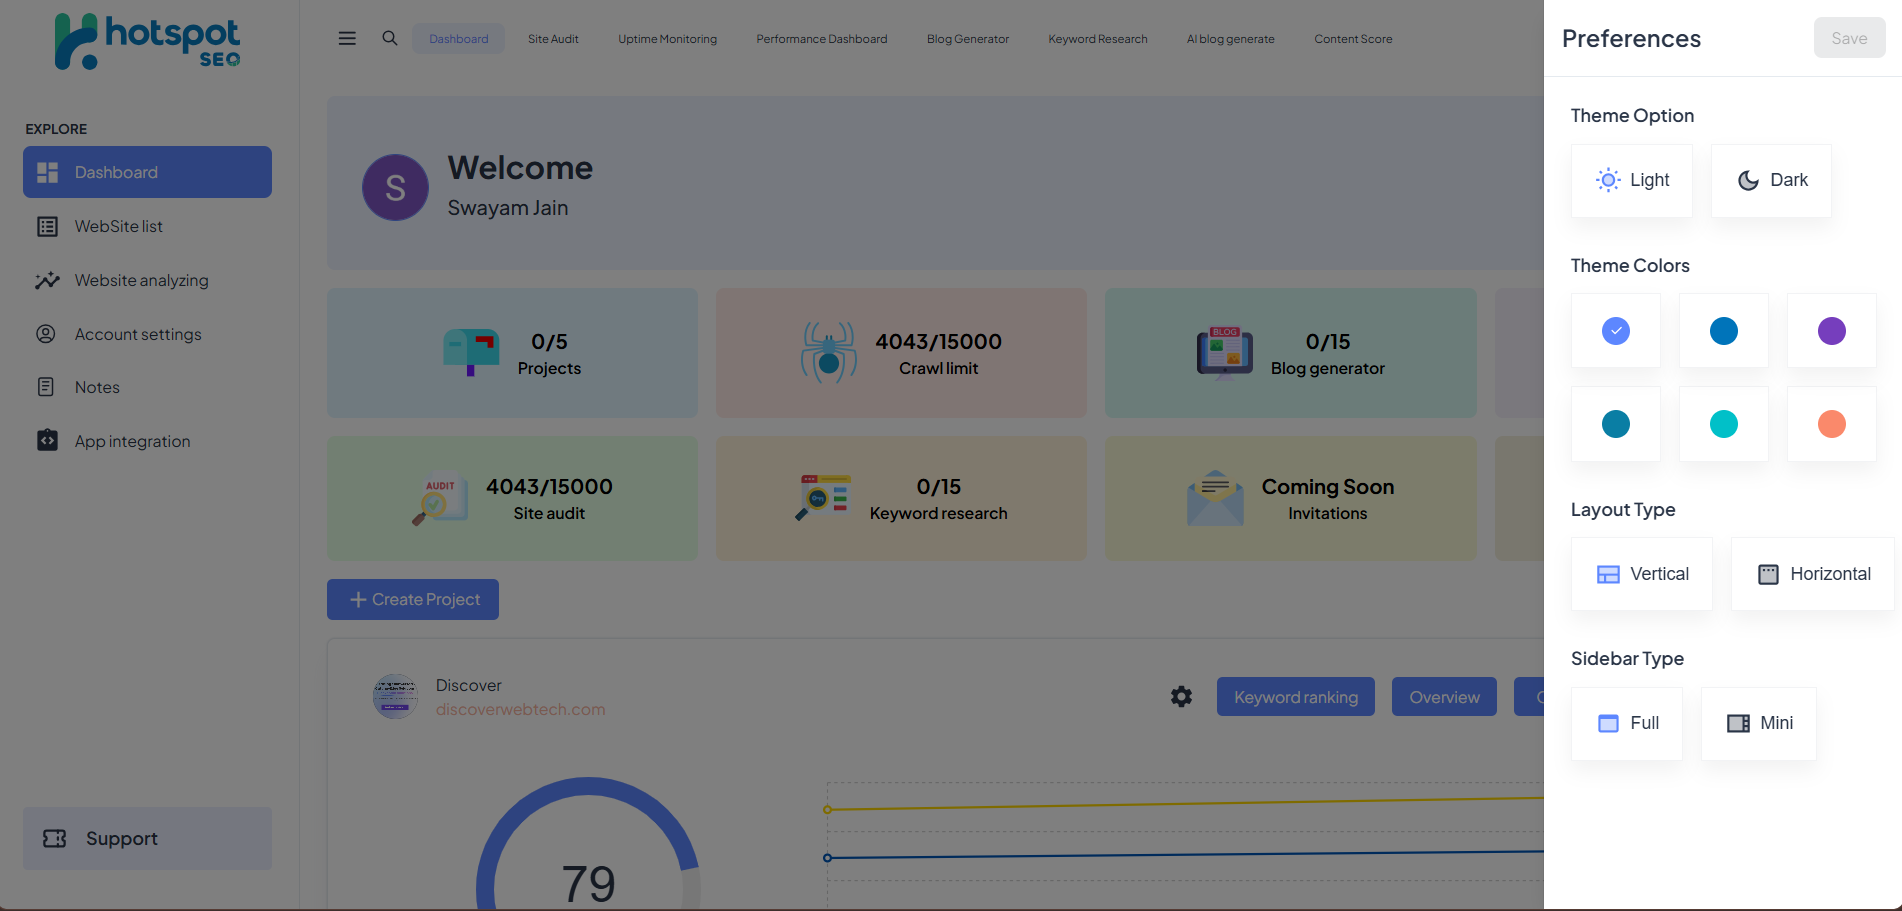Open App integration in sidebar
Viewport: 1902px width, 911px height.
click(x=132, y=442)
